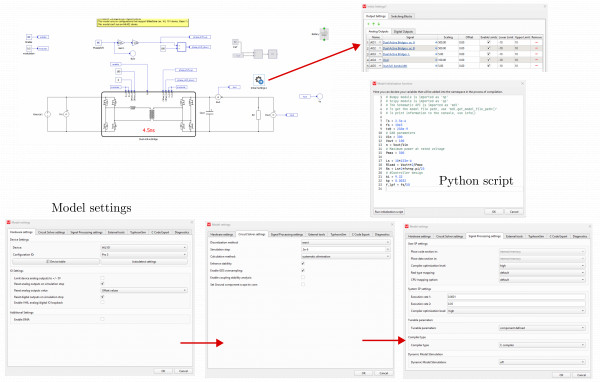Switch to Digital Outputs sub-tab
The width and height of the screenshot is (600, 382).
point(403,31)
